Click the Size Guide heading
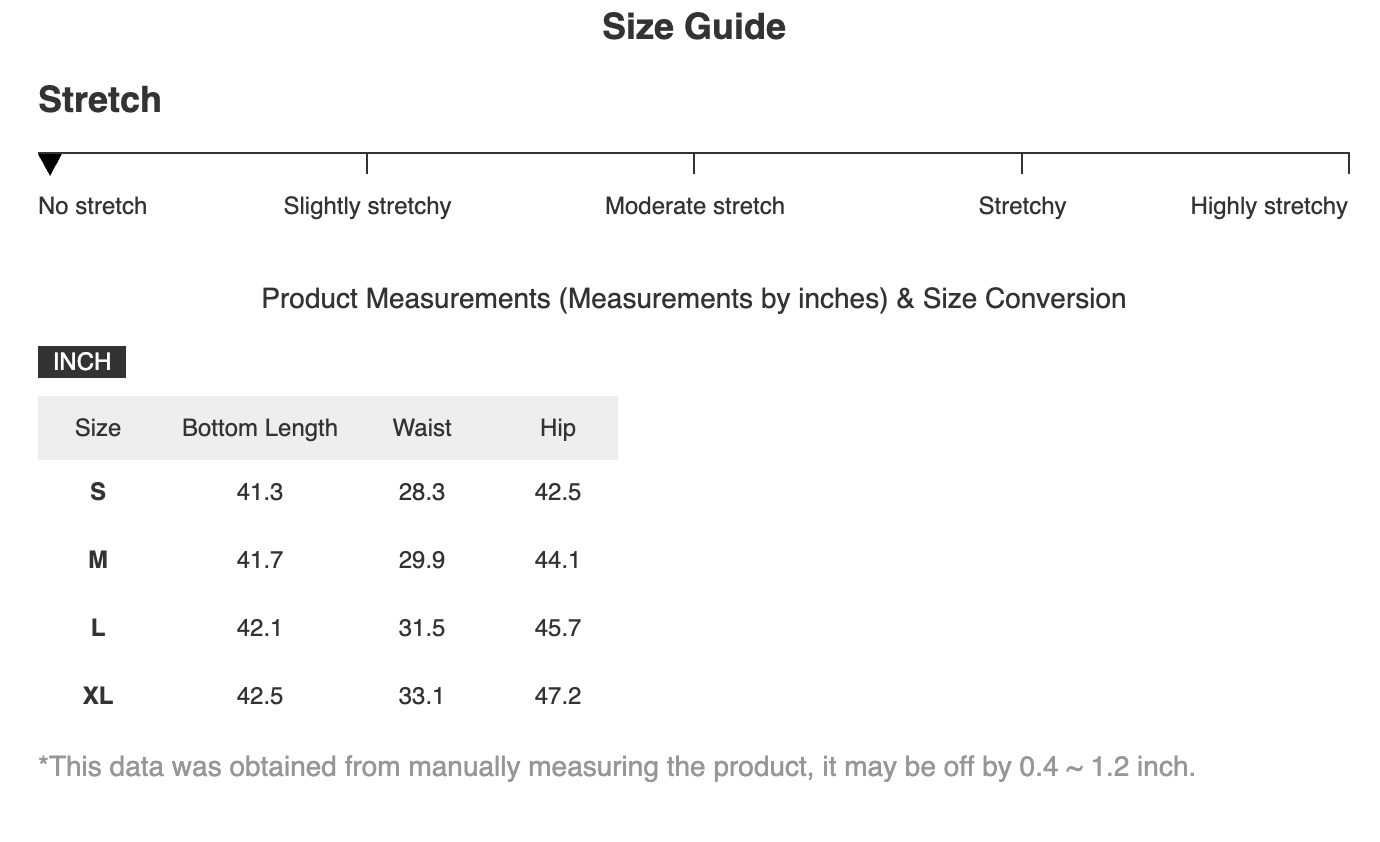1380x842 pixels. [694, 27]
